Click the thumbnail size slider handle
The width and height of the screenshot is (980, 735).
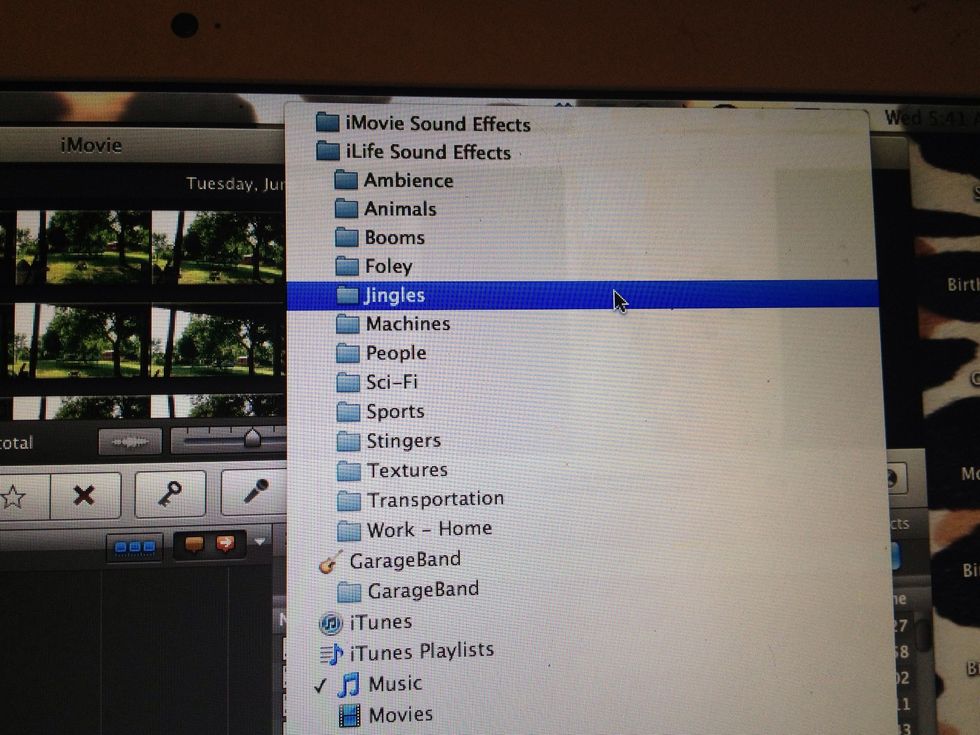(x=252, y=438)
